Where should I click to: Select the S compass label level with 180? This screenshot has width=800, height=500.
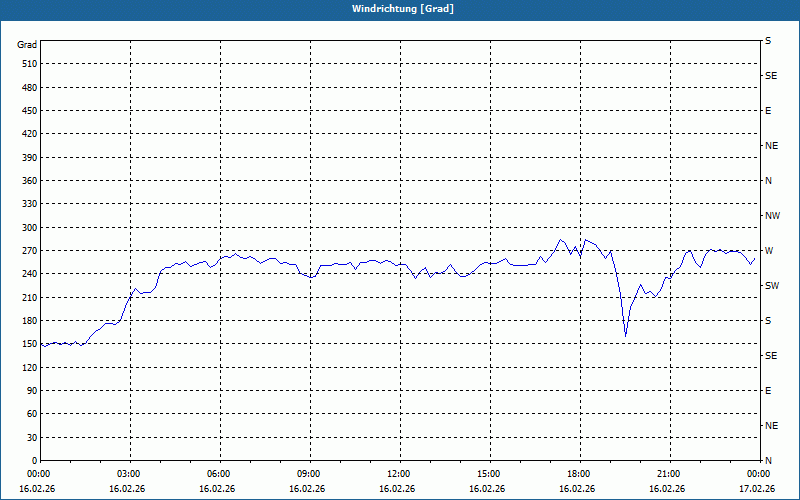(768, 321)
